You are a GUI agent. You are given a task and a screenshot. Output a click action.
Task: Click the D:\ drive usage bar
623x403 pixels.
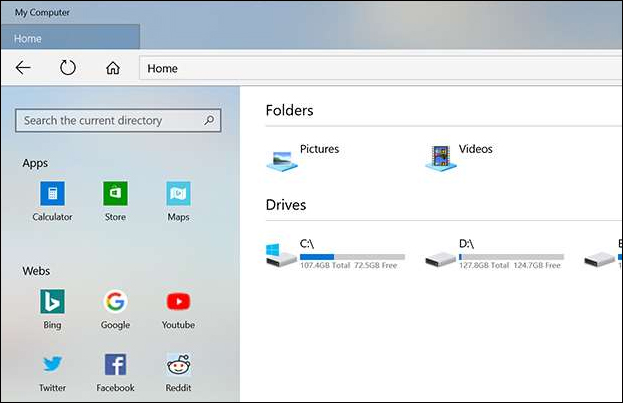tap(511, 257)
